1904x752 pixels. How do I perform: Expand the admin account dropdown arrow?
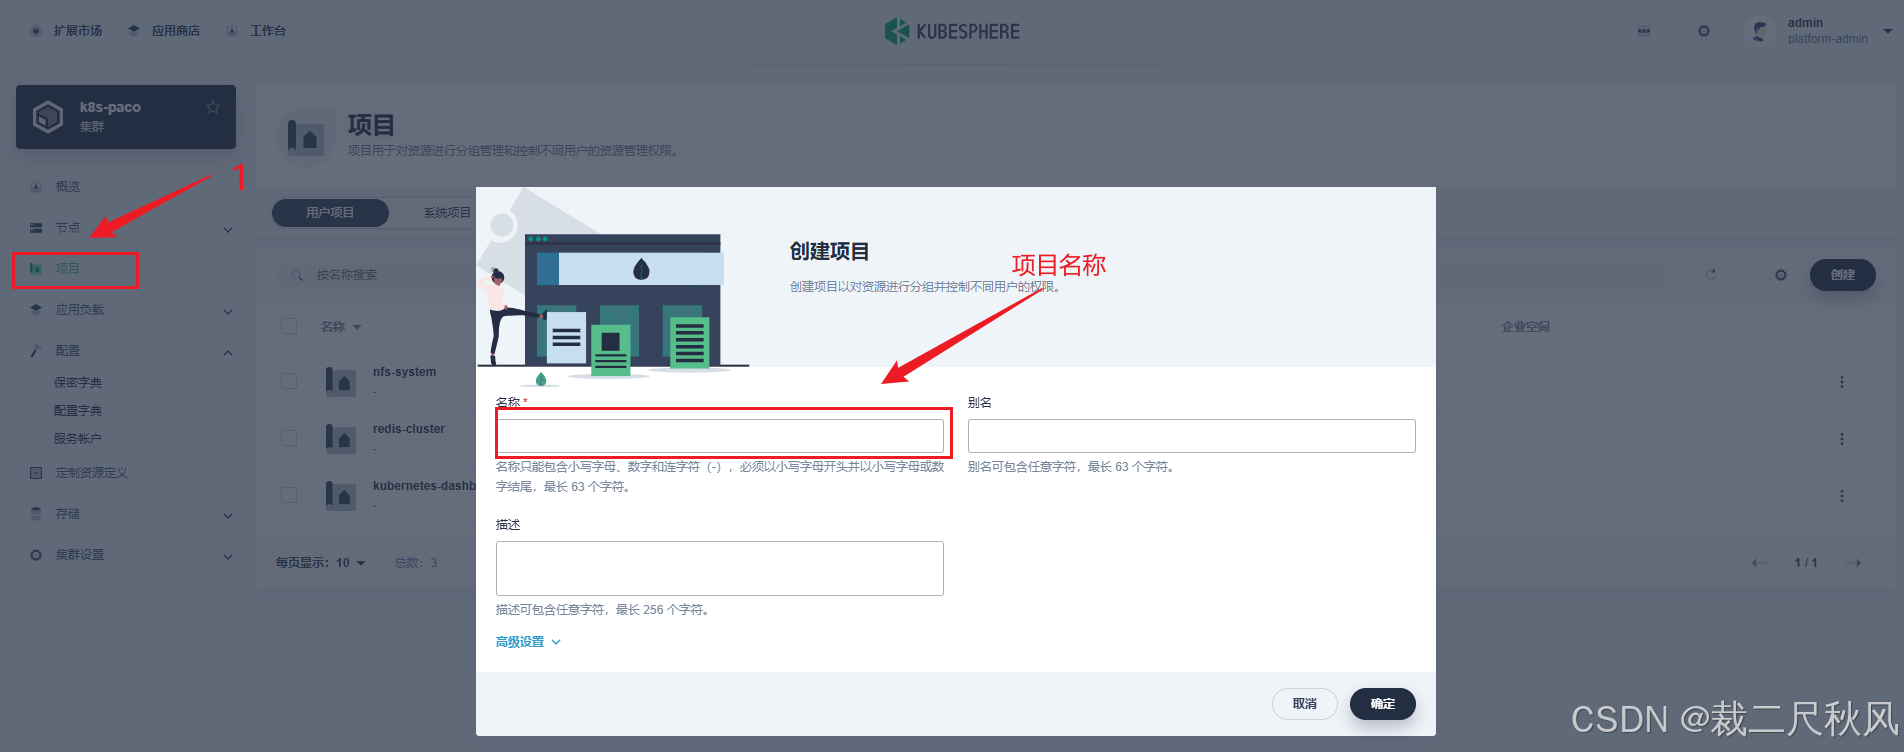[x=1888, y=31]
